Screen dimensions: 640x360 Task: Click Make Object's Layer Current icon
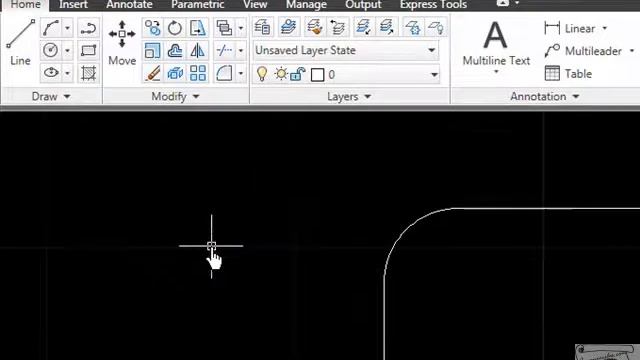tap(289, 27)
